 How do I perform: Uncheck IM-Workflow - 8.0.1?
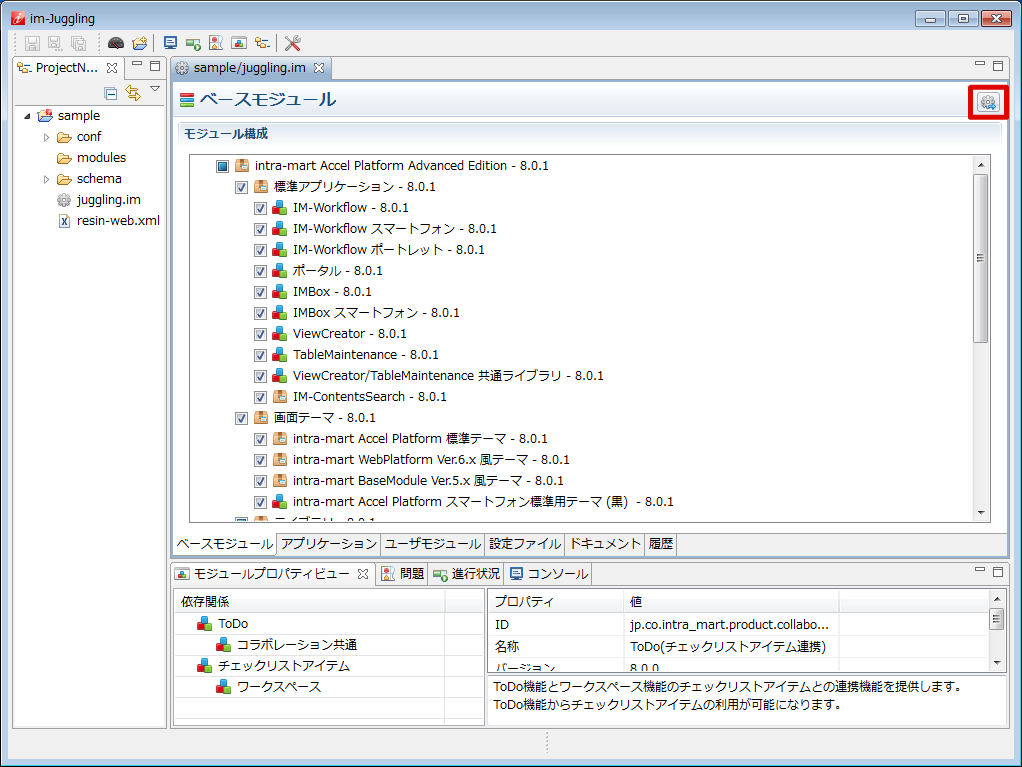260,208
